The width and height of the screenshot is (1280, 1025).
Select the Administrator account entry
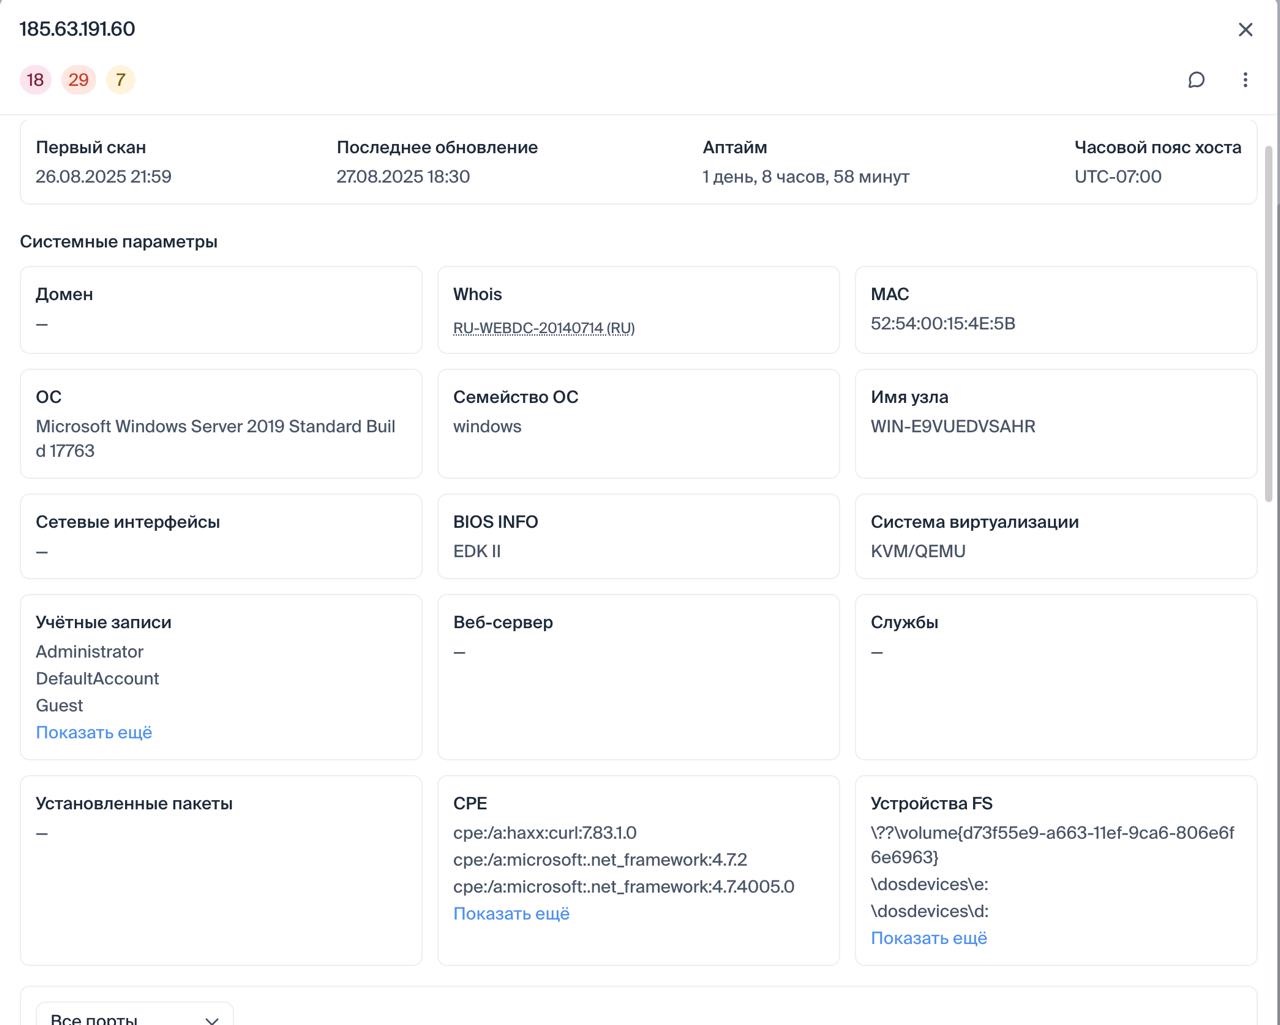click(90, 651)
